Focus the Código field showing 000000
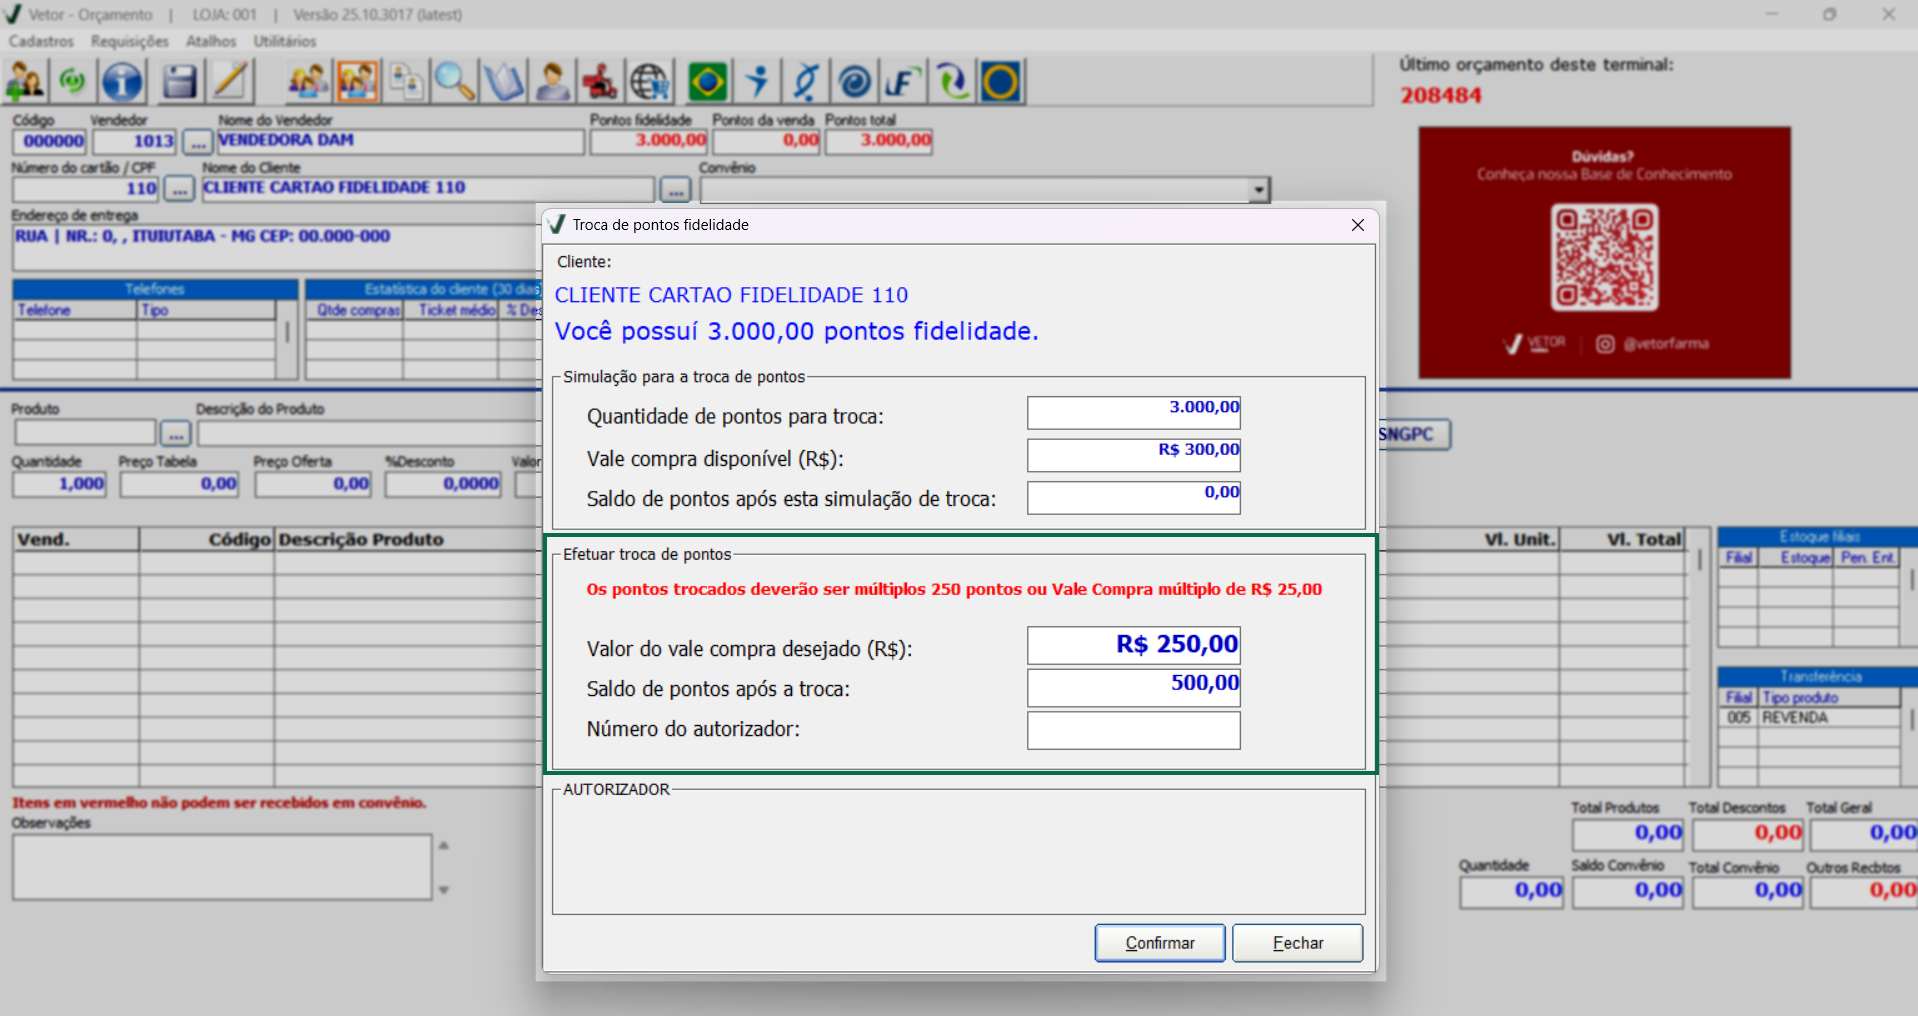Screen dimensions: 1918x1016 pyautogui.click(x=50, y=142)
